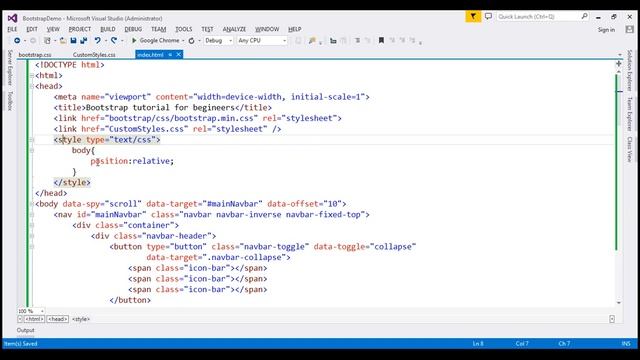Screen dimensions: 640x360
Task: Click the Sign in link
Action: [607, 30]
